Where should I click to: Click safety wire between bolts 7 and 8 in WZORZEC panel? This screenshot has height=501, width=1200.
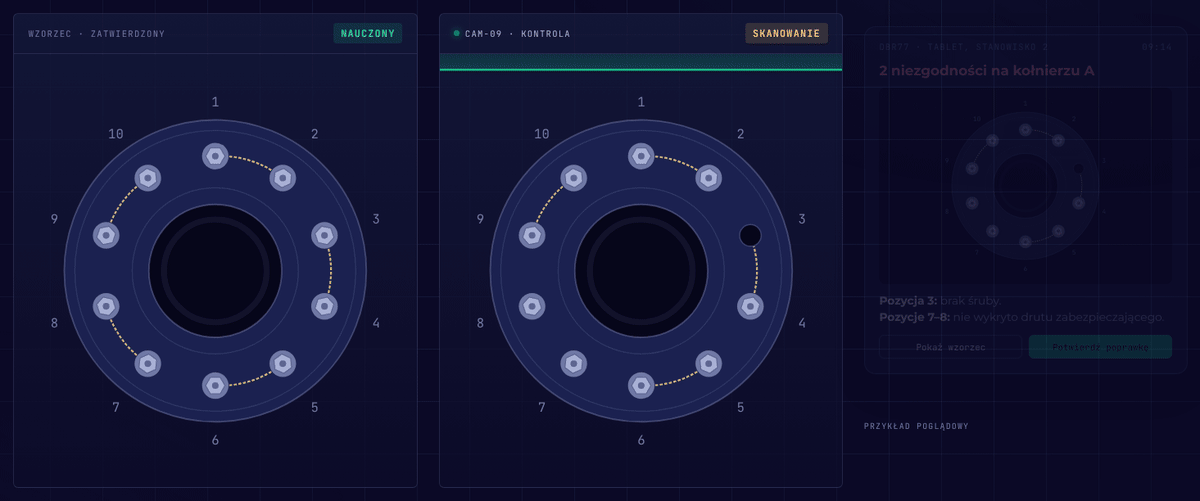coord(121,338)
